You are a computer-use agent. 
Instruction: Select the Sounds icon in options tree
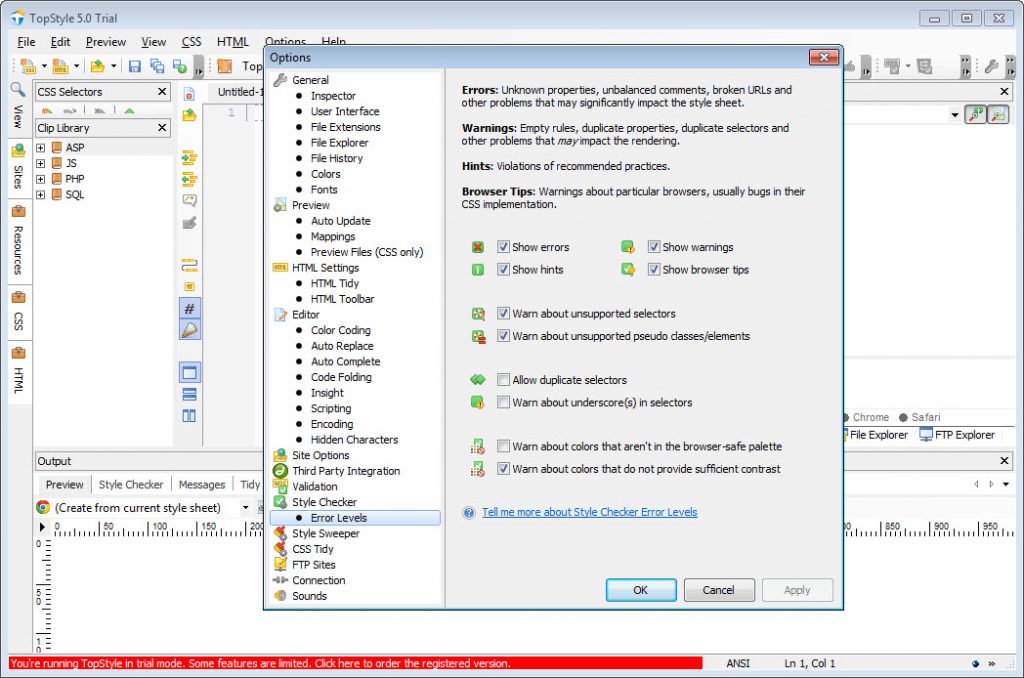280,596
